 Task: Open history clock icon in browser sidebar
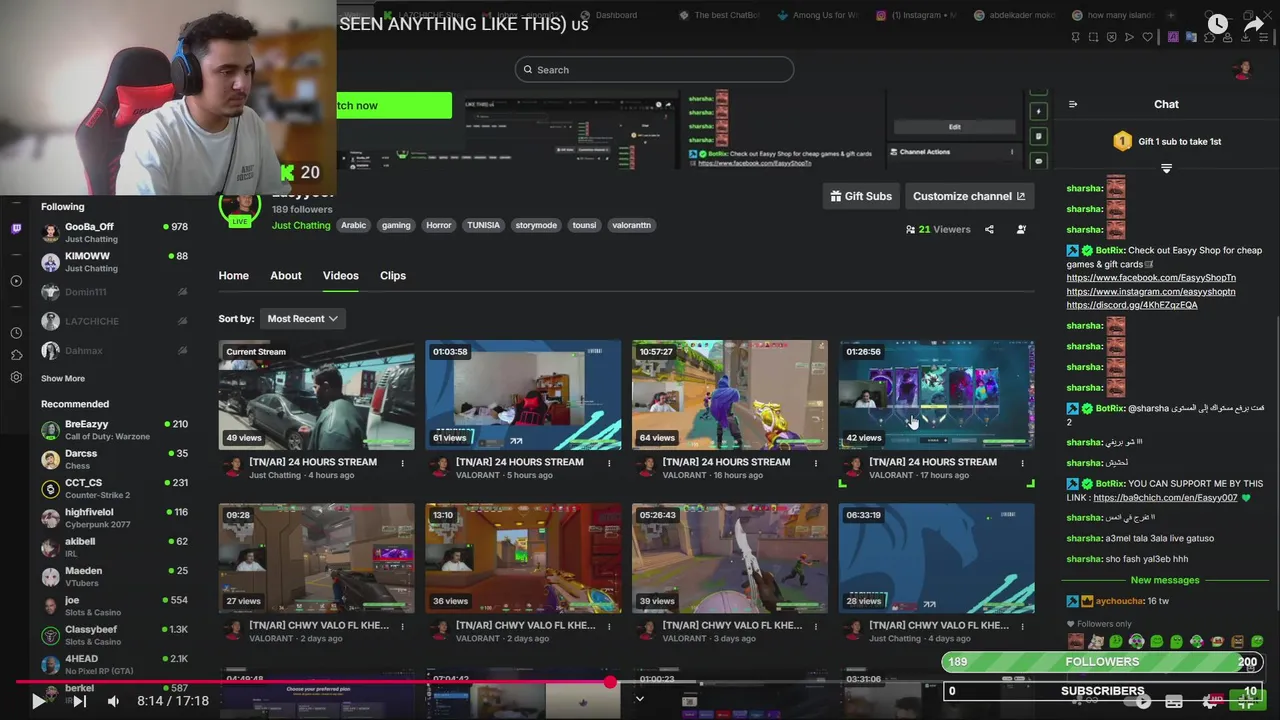[16, 333]
